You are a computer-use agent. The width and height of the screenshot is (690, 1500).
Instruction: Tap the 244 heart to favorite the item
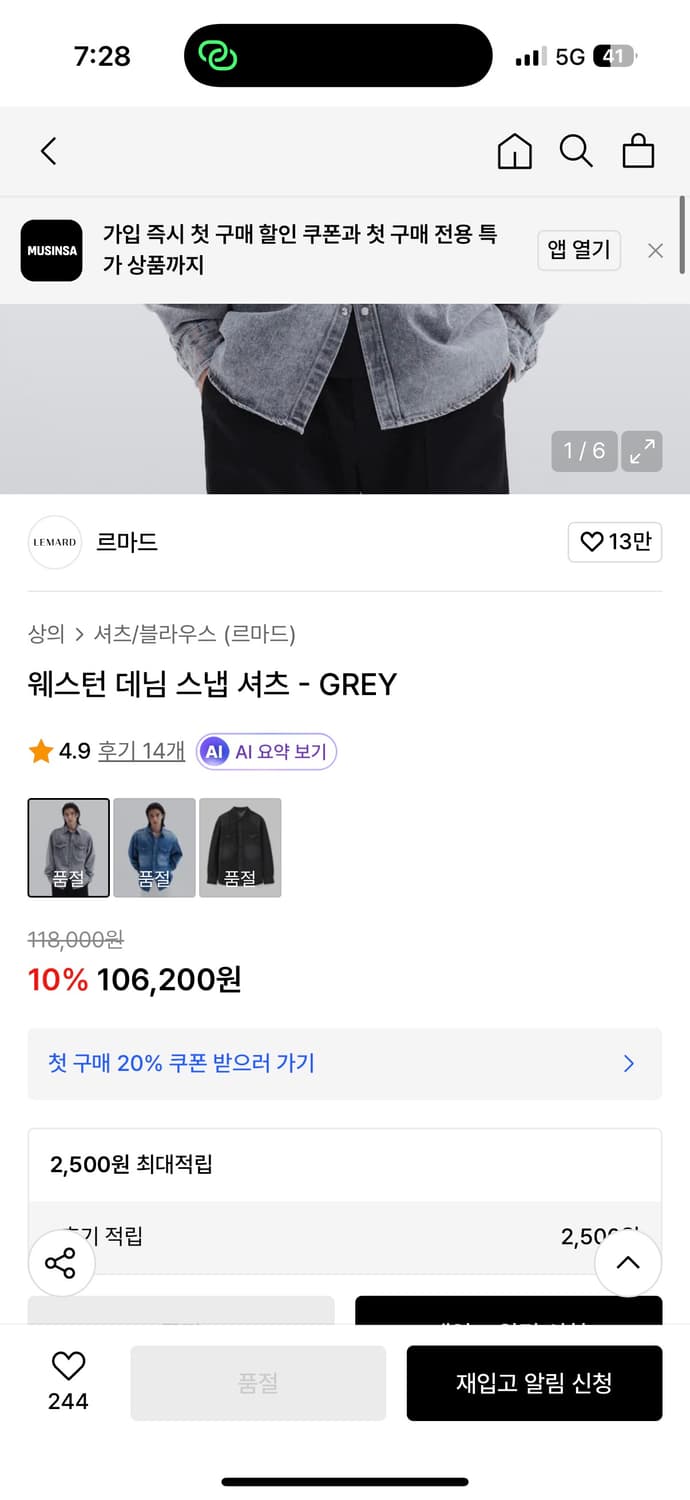click(x=66, y=1381)
